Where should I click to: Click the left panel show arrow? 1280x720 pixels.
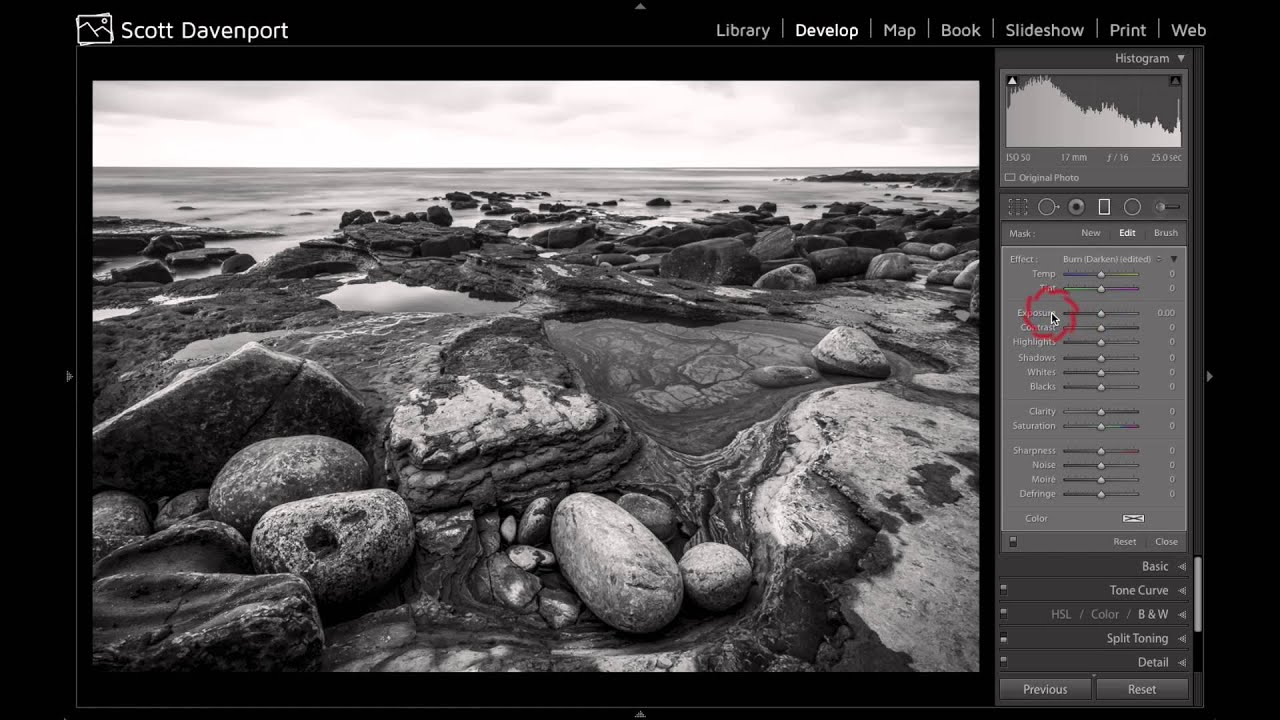click(x=69, y=377)
